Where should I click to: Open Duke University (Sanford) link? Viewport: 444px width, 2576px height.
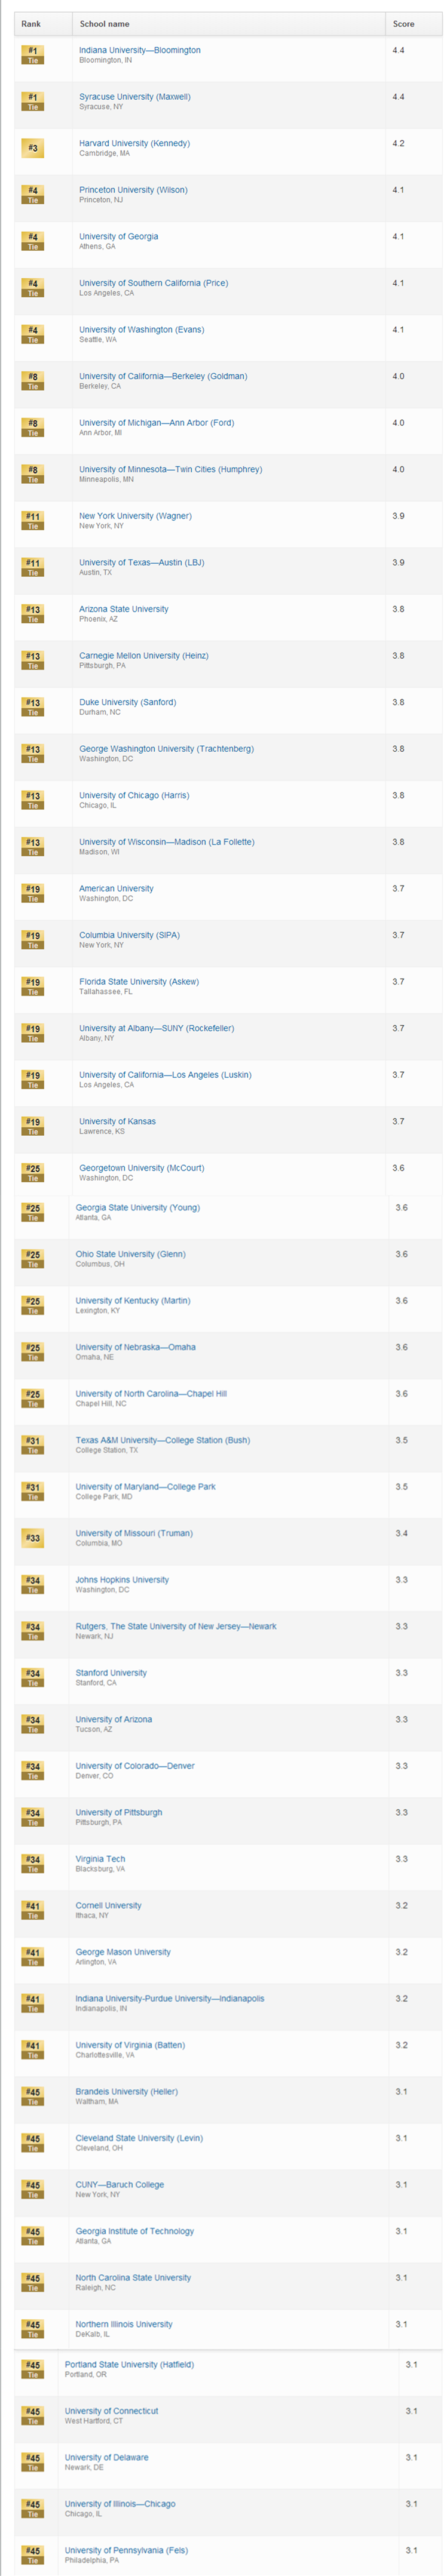[x=128, y=702]
